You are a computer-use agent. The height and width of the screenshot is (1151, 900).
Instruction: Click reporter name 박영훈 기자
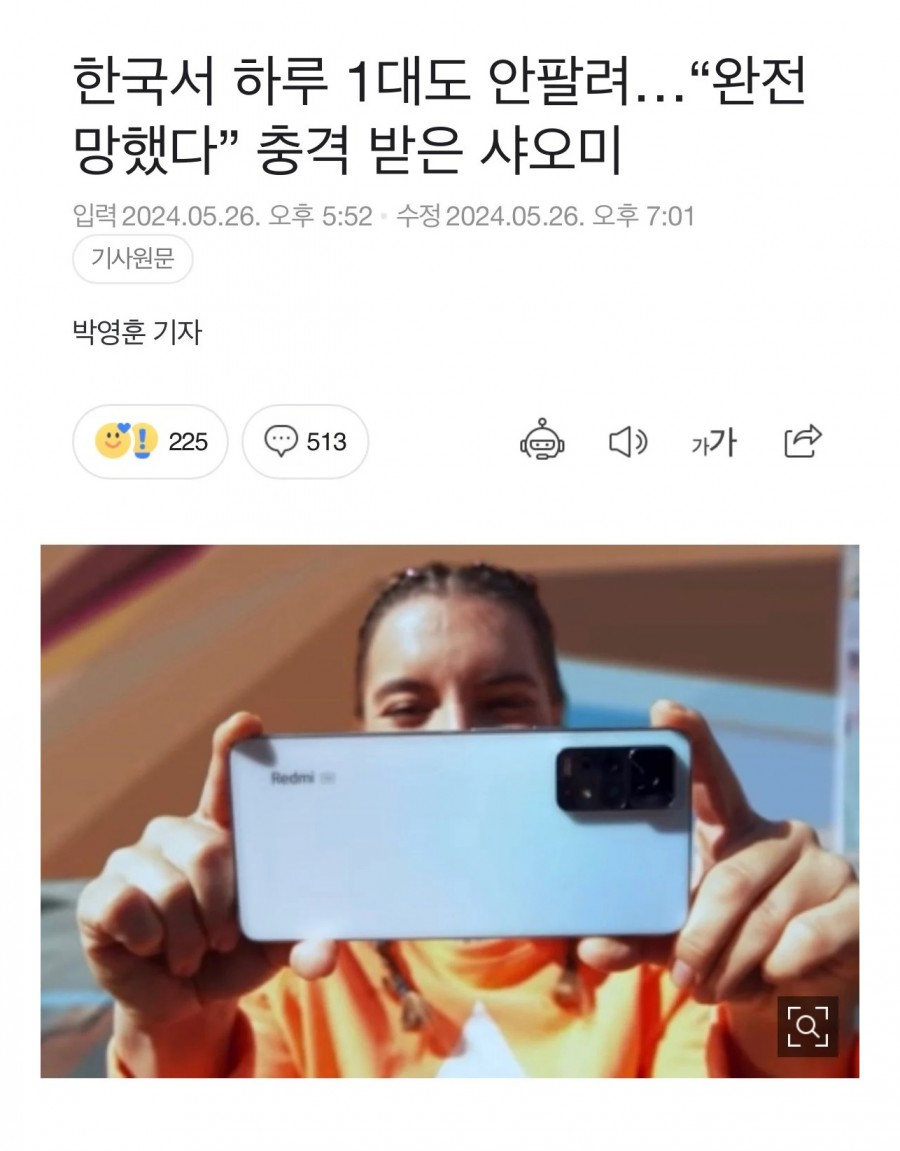tap(137, 333)
